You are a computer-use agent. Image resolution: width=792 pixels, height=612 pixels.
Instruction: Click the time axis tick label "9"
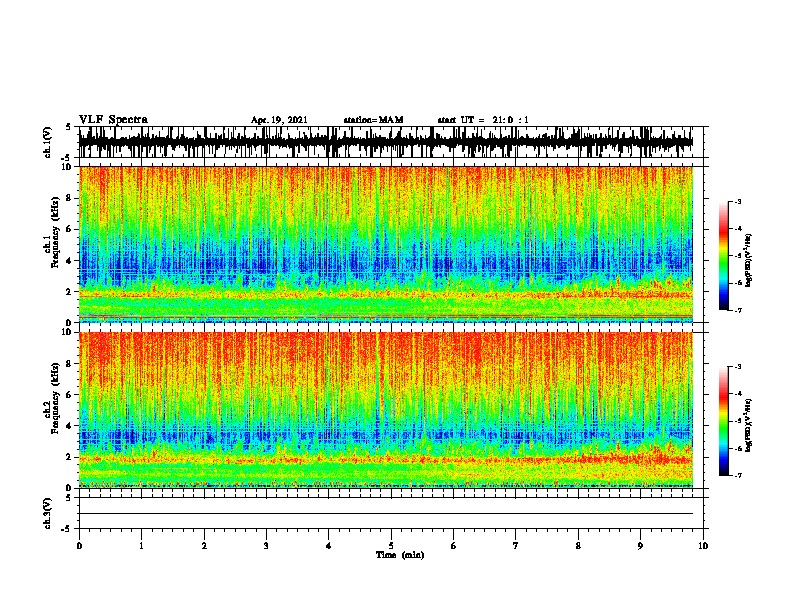640,546
